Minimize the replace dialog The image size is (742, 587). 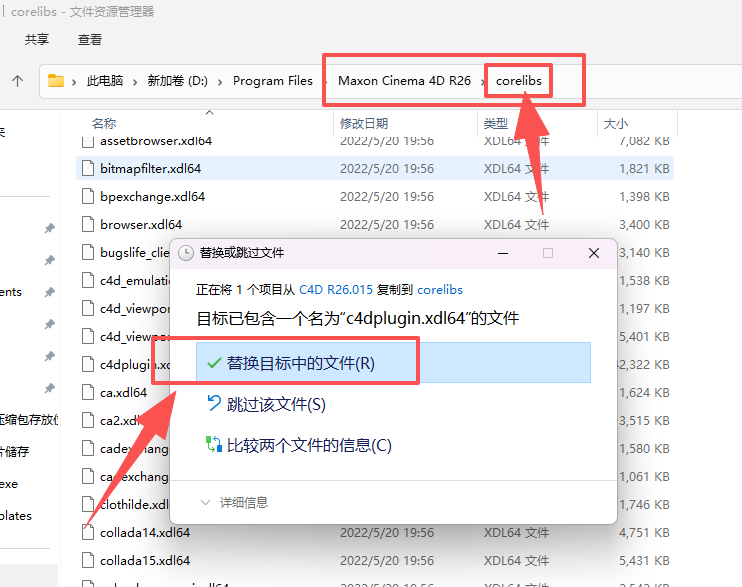point(503,253)
